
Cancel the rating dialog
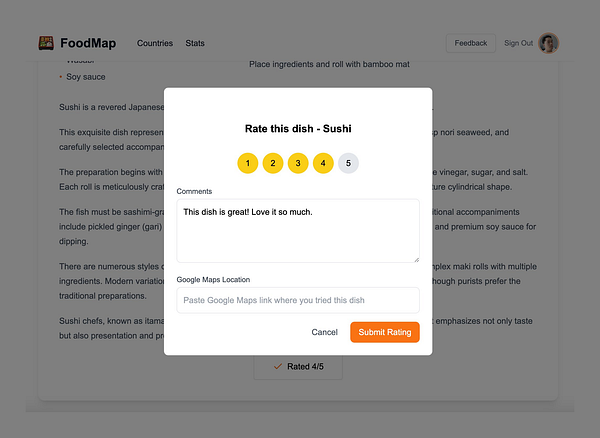(x=324, y=332)
